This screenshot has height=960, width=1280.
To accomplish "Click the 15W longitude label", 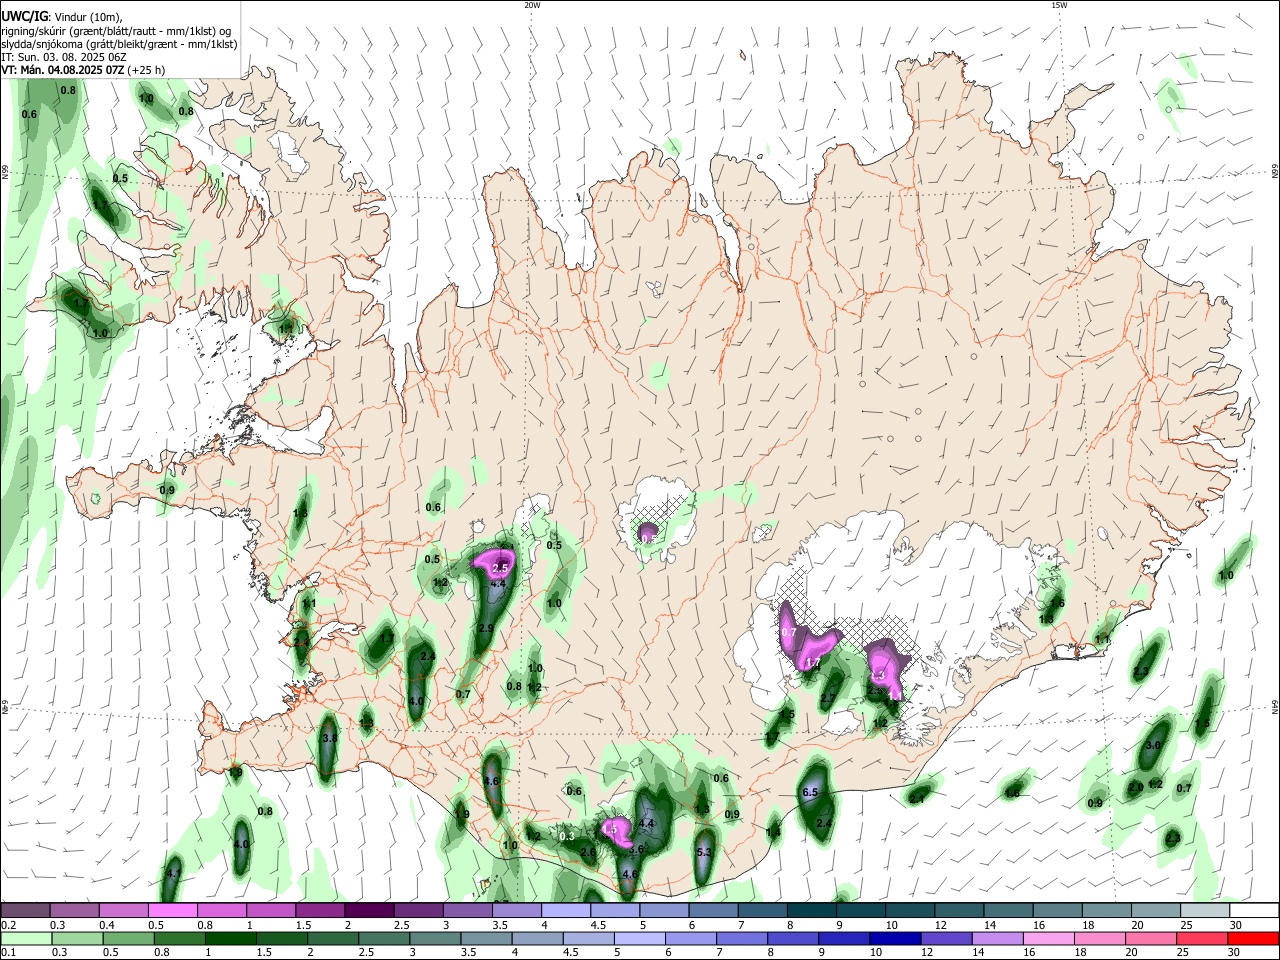I will [1059, 5].
